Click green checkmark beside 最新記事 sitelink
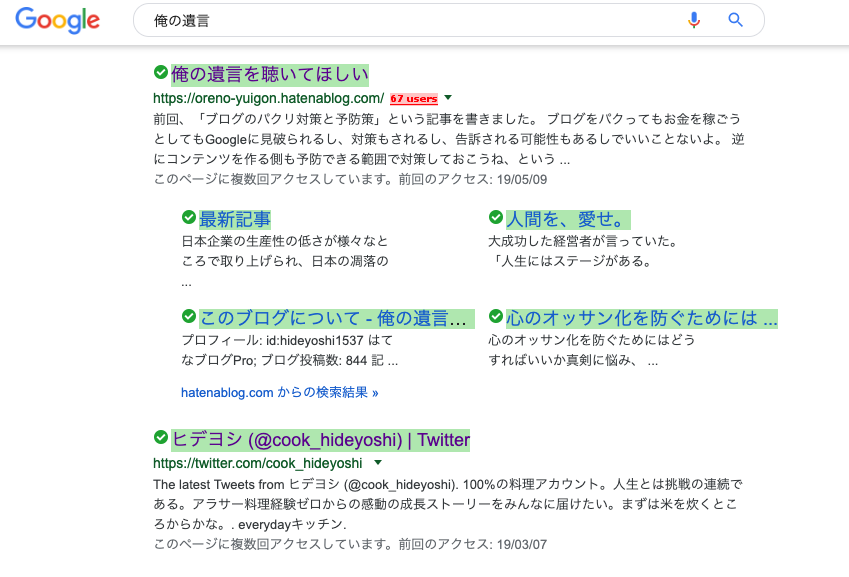849x577 pixels. pos(190,218)
